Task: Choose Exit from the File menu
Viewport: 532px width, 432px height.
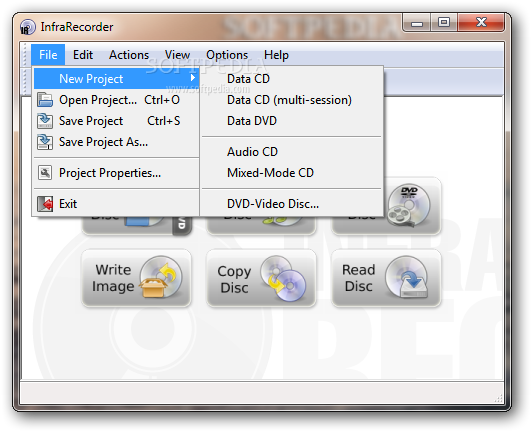Action: pyautogui.click(x=116, y=204)
